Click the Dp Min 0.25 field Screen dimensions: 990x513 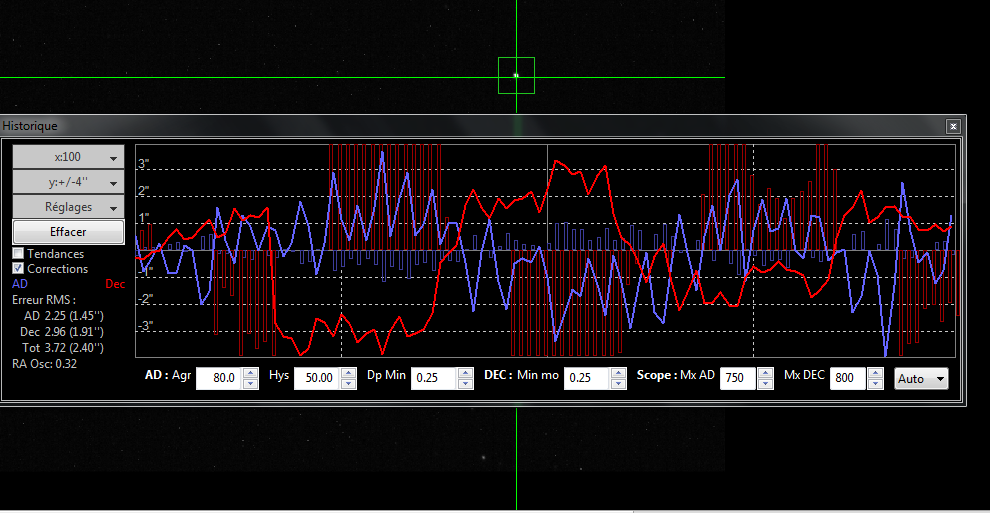(434, 378)
